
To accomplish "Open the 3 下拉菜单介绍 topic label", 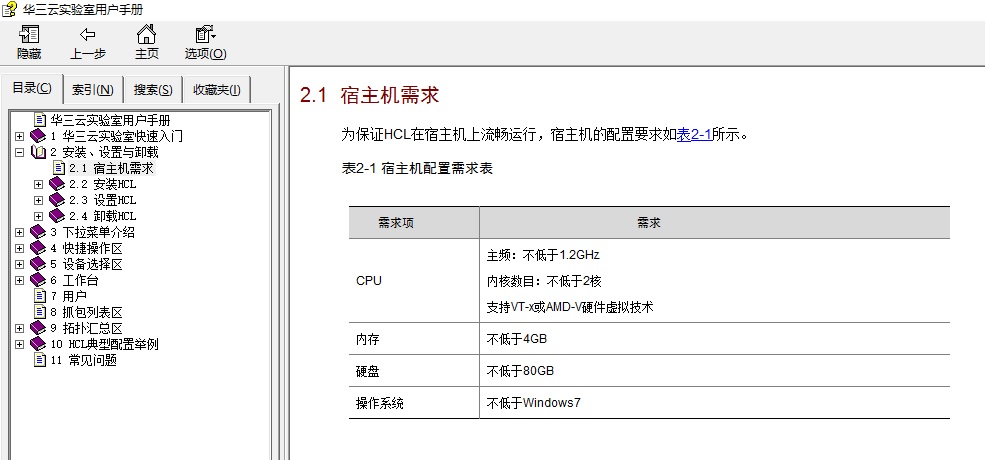I will point(92,232).
